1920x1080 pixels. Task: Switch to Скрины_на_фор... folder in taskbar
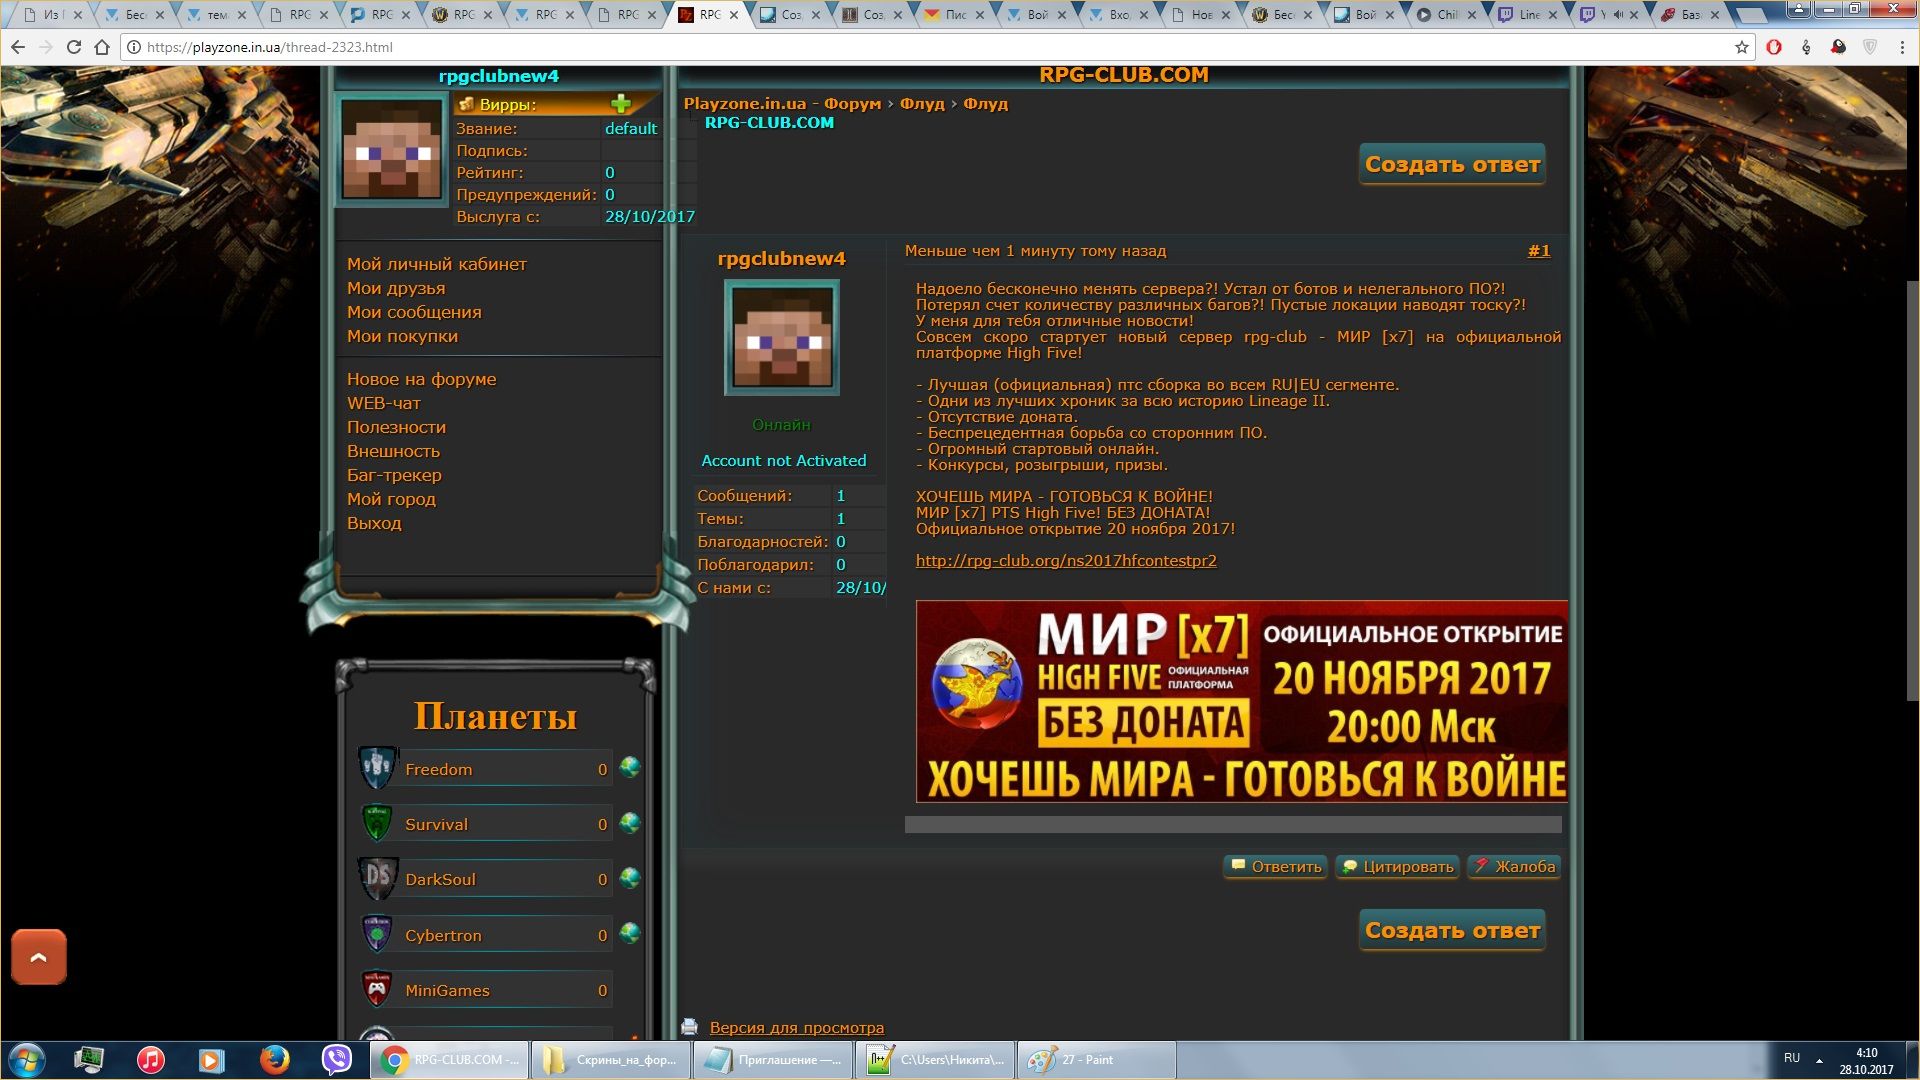(610, 1060)
